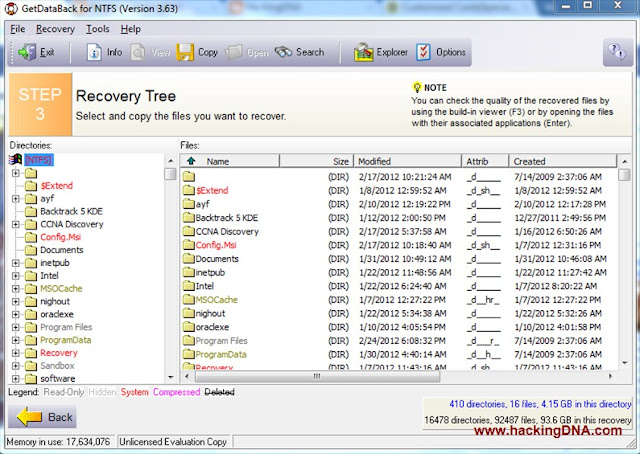This screenshot has height=454, width=640.
Task: Click 'Memory in use: 17,634,076' status text
Action: click(58, 442)
